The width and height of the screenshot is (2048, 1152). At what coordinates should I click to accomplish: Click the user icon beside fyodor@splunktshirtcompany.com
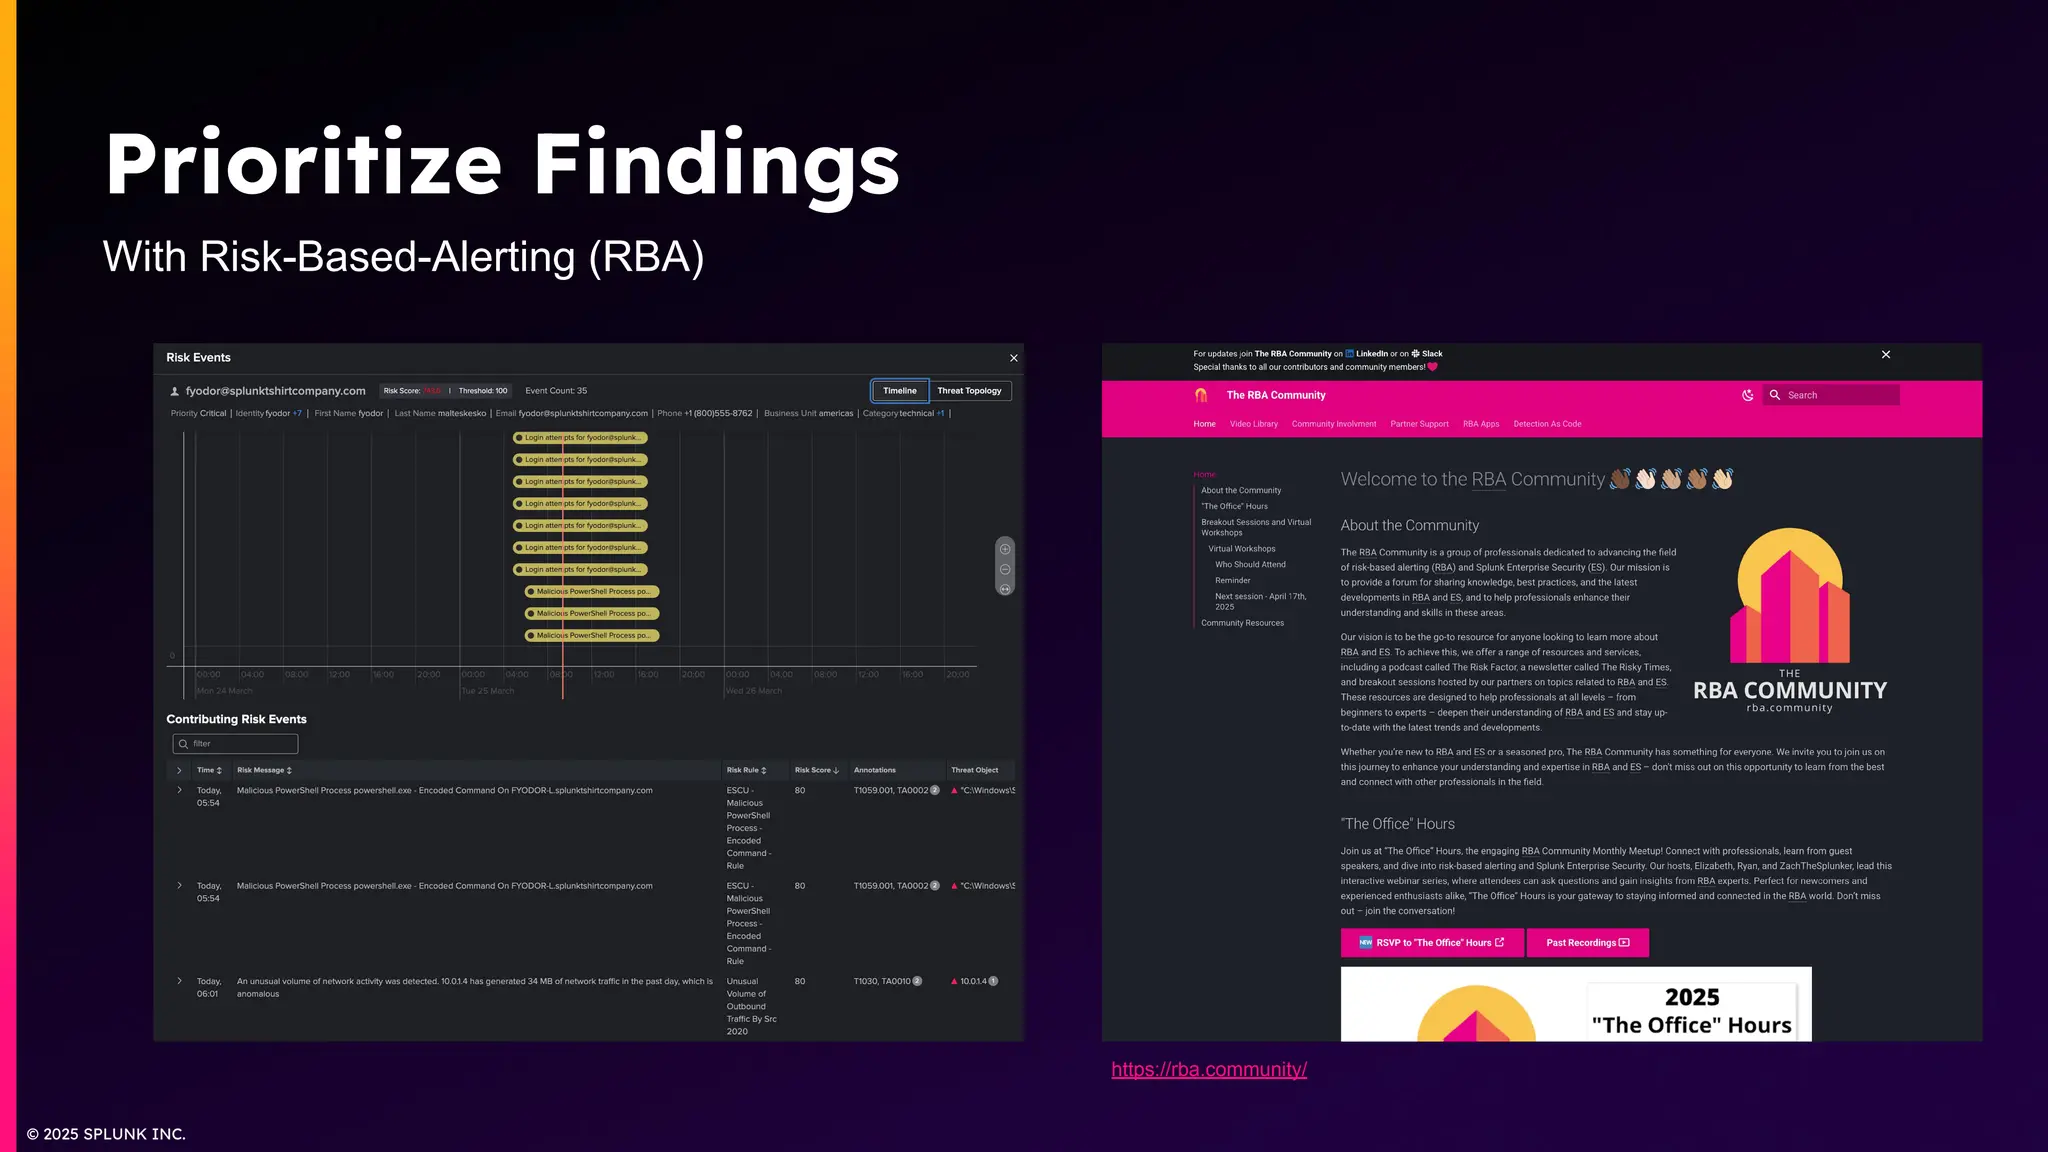(x=174, y=391)
